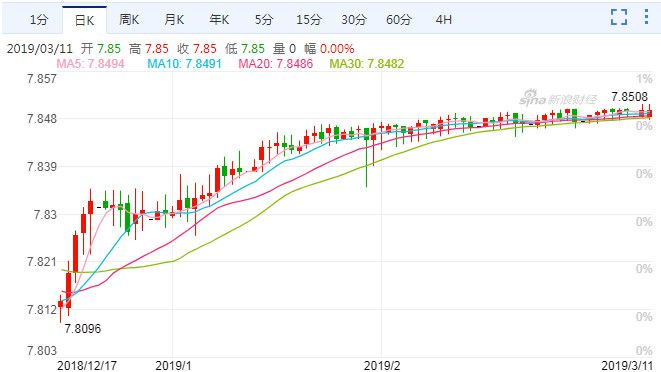The height and width of the screenshot is (372, 661).
Task: Switch to the 5分 interval tab
Action: point(264,19)
